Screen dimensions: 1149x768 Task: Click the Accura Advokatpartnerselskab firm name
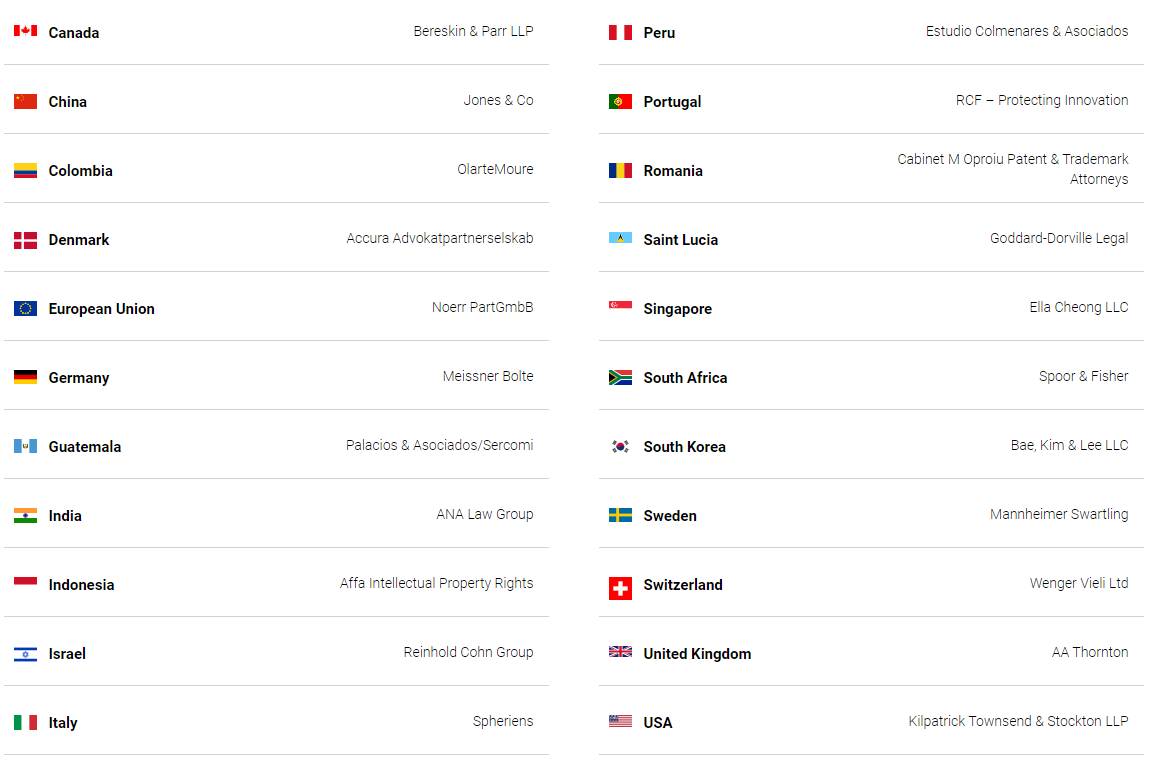pos(440,238)
